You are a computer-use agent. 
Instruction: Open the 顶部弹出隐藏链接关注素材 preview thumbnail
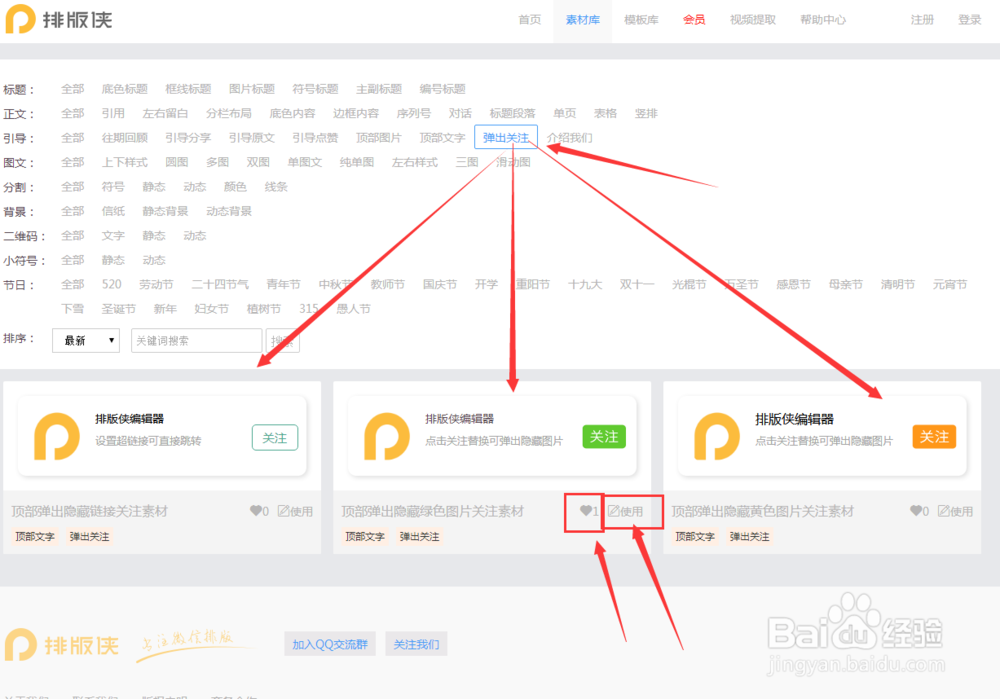162,436
